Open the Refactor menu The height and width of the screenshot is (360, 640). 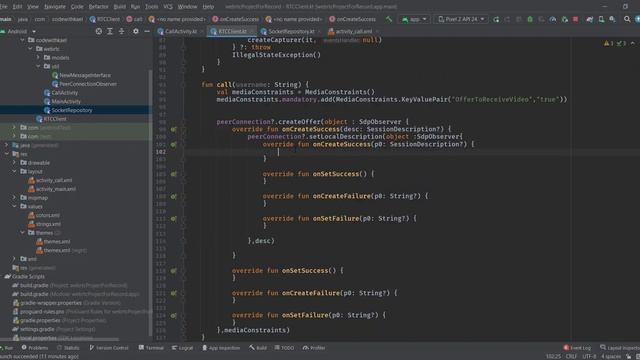(98, 7)
